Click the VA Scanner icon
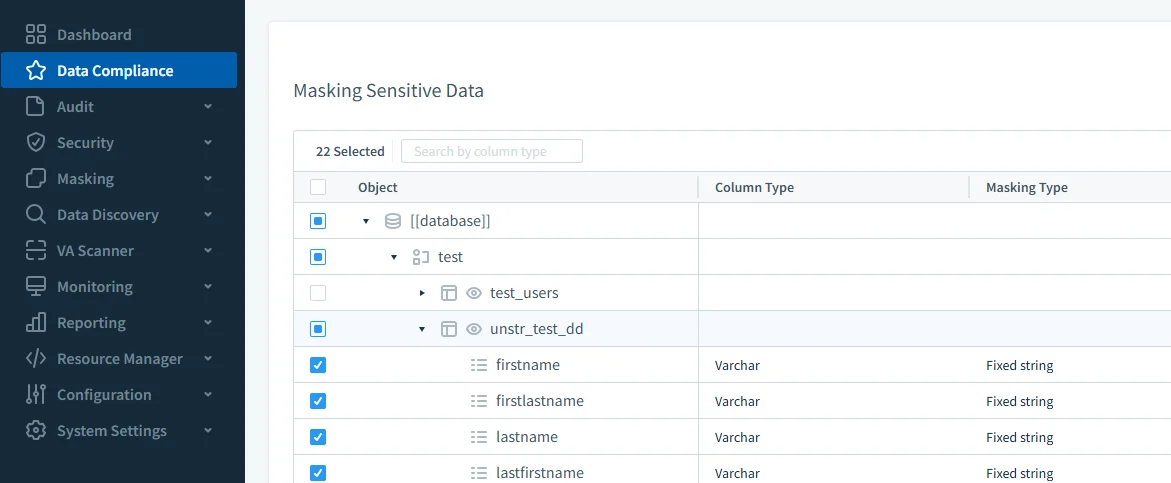 click(36, 251)
